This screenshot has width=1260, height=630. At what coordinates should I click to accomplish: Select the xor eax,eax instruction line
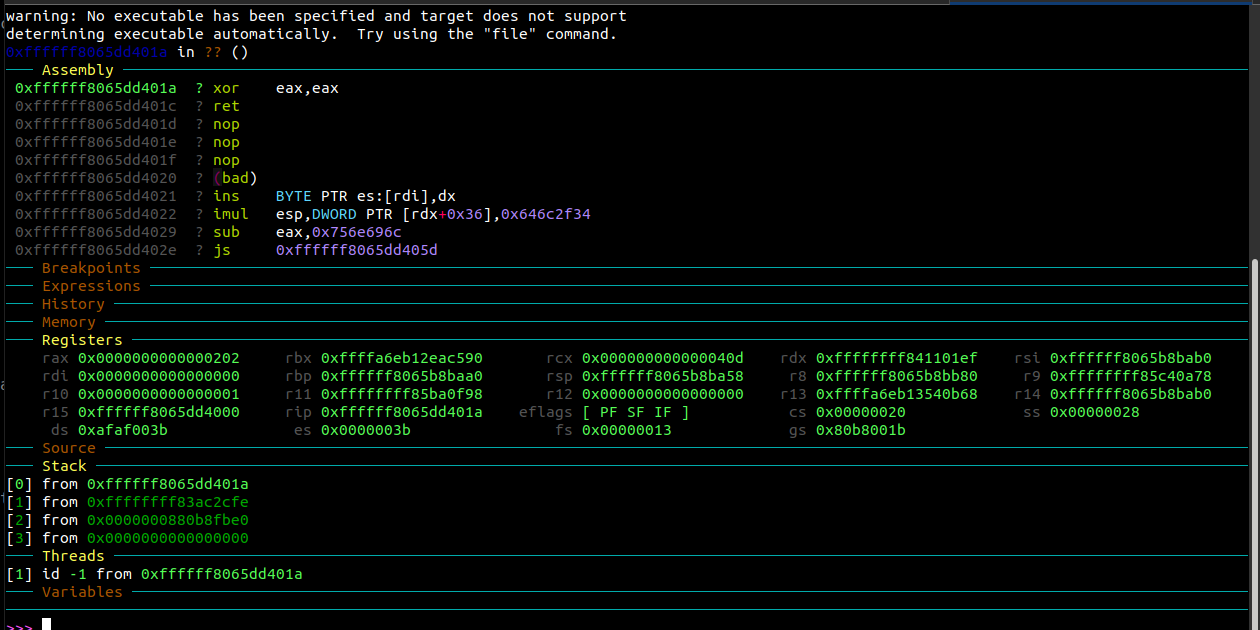[x=177, y=88]
